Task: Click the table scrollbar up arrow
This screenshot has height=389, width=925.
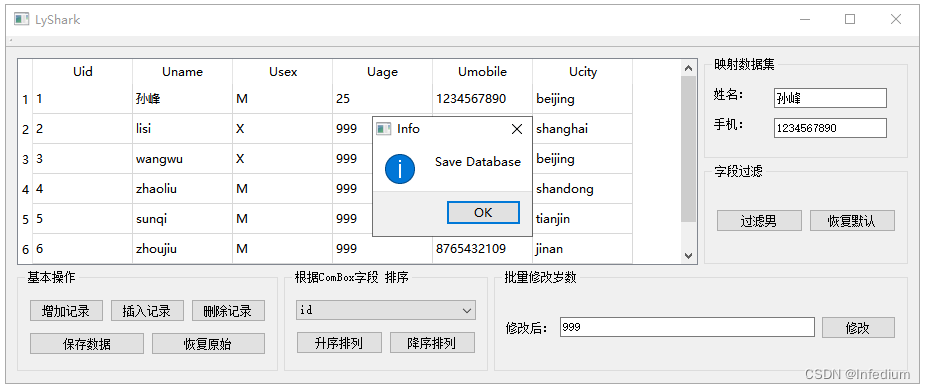Action: click(x=688, y=68)
